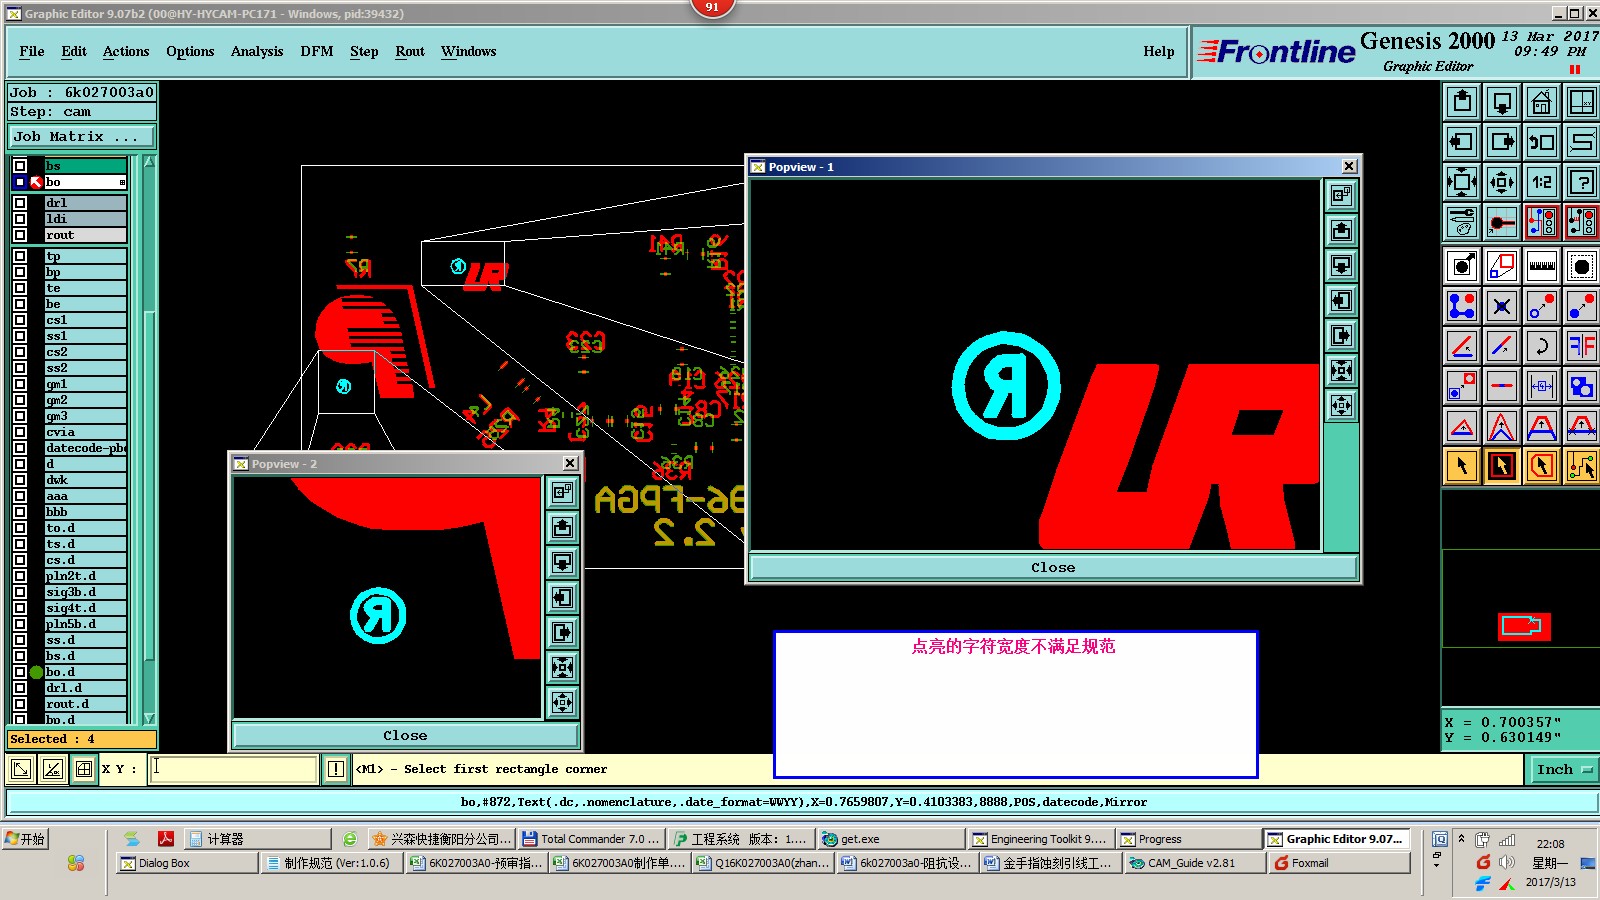Click the question mark info icon

[1582, 182]
